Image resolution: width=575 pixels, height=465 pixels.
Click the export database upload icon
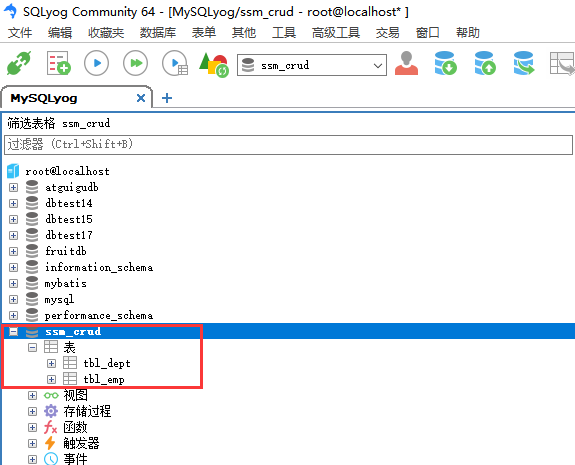(x=485, y=63)
